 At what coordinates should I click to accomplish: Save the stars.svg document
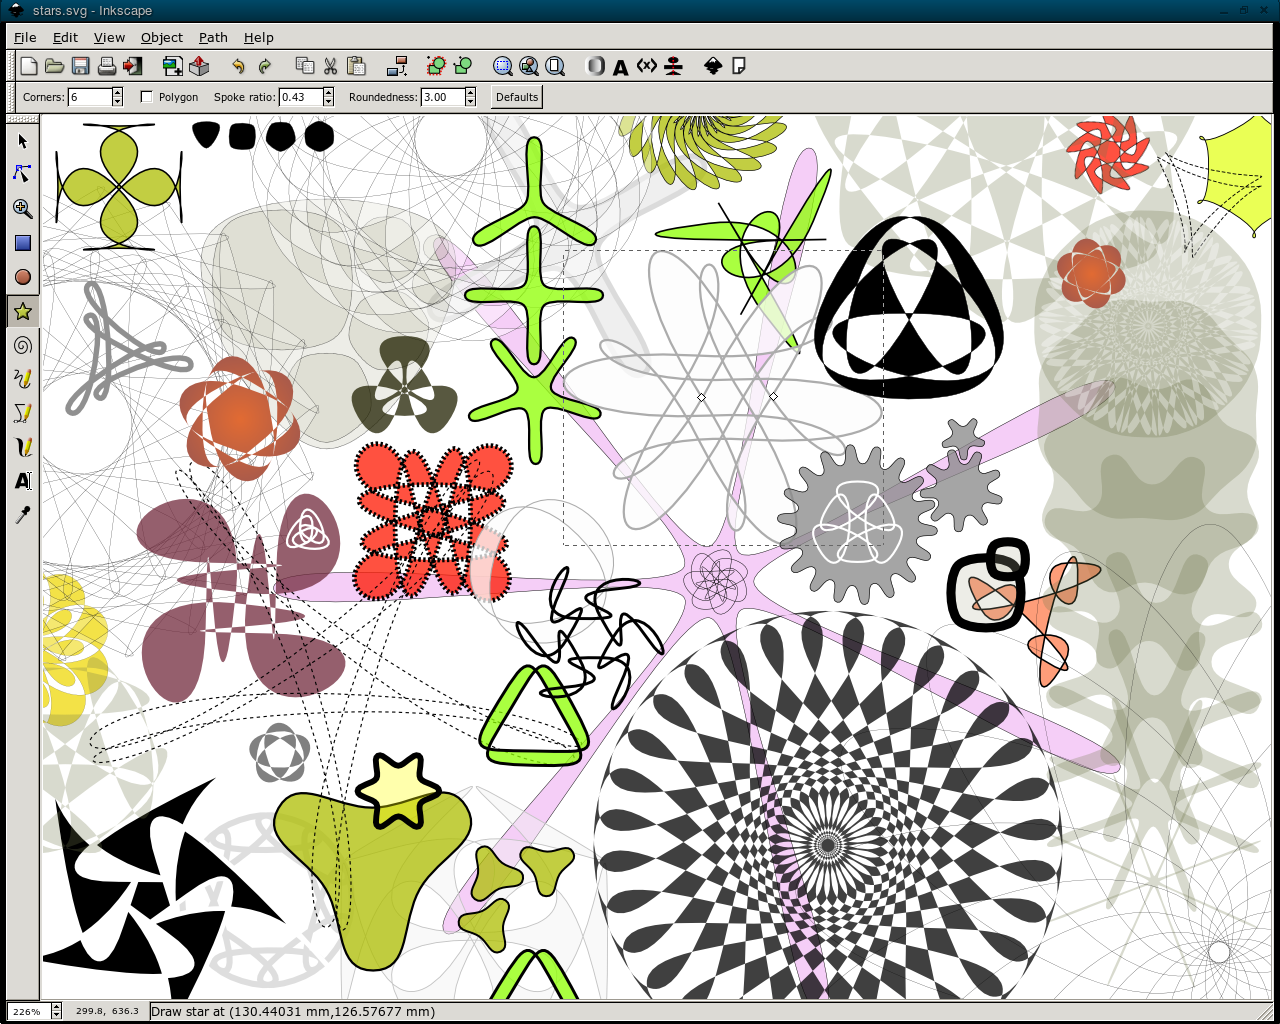tap(79, 66)
